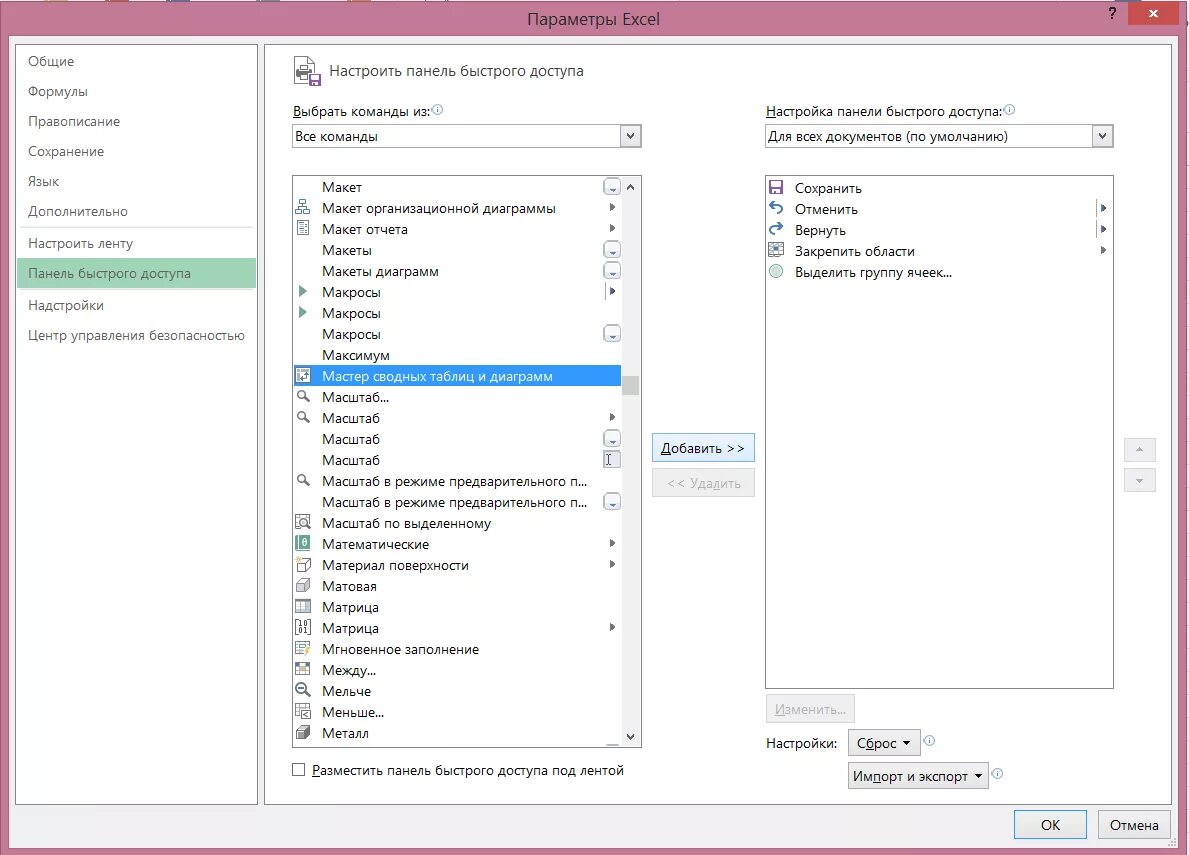Viewport: 1189px width, 855px height.
Task: Open the 'Сохранение' category
Action: pos(136,152)
